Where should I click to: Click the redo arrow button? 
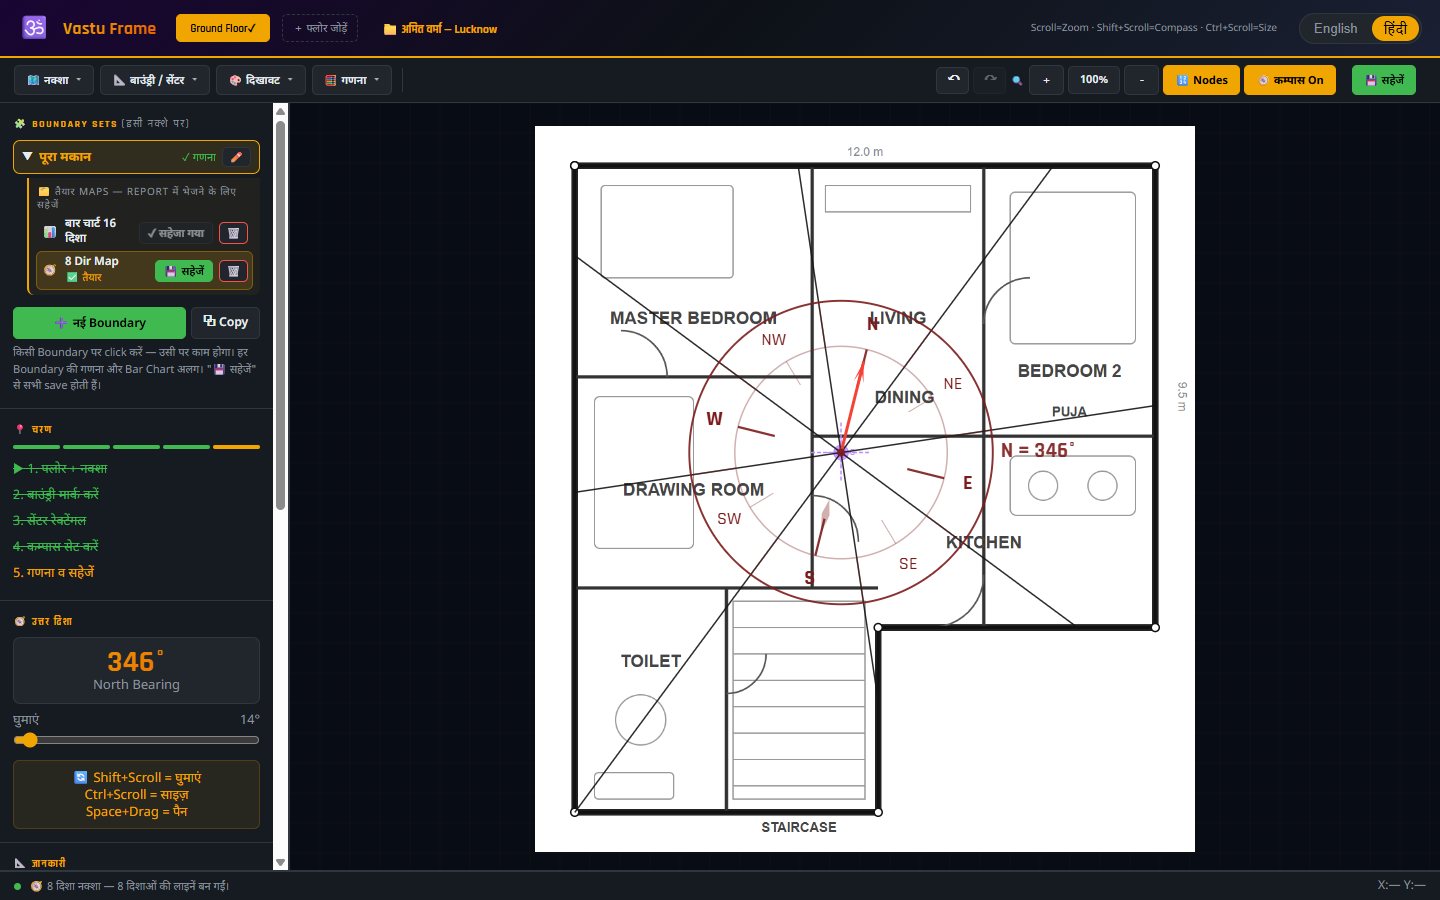990,80
